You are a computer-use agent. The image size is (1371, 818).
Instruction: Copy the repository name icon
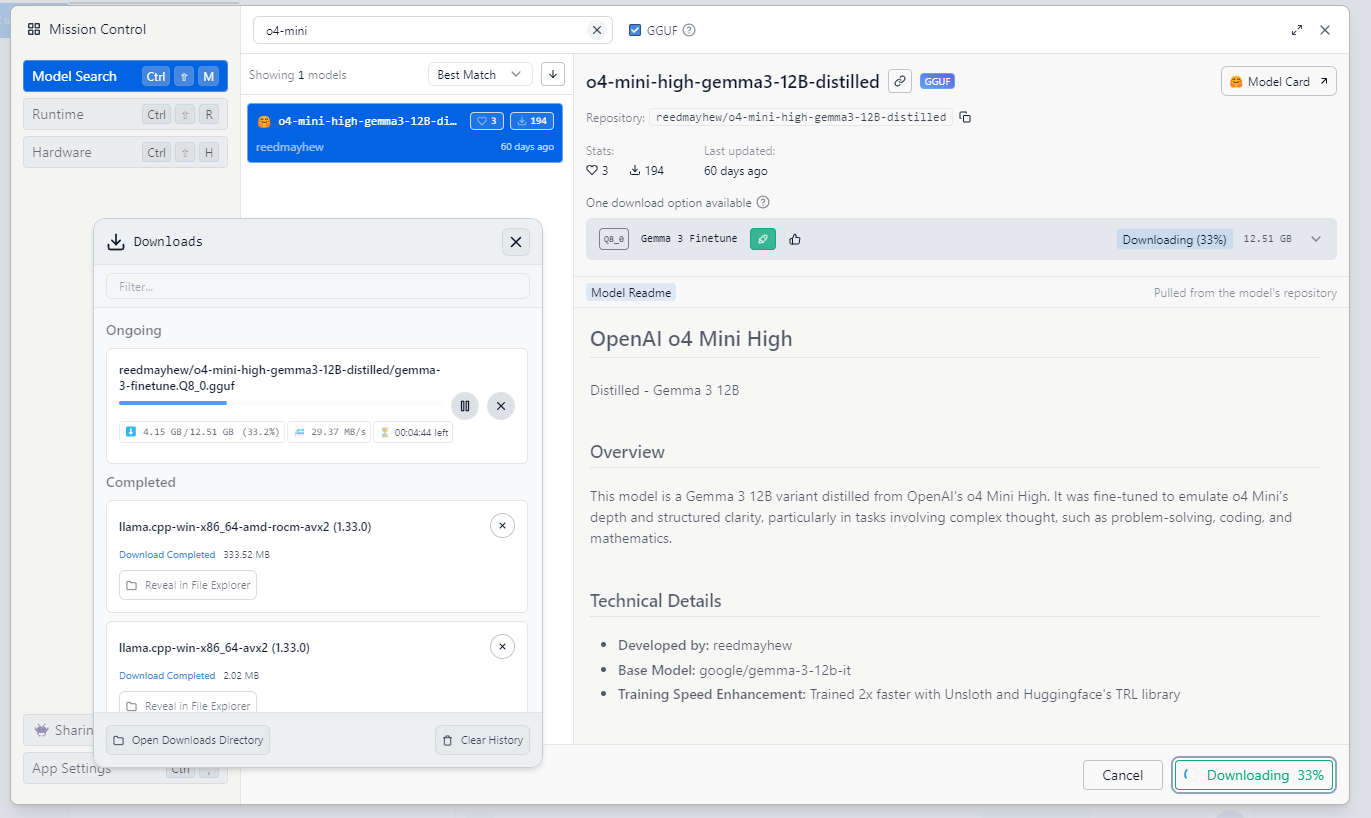coord(965,117)
